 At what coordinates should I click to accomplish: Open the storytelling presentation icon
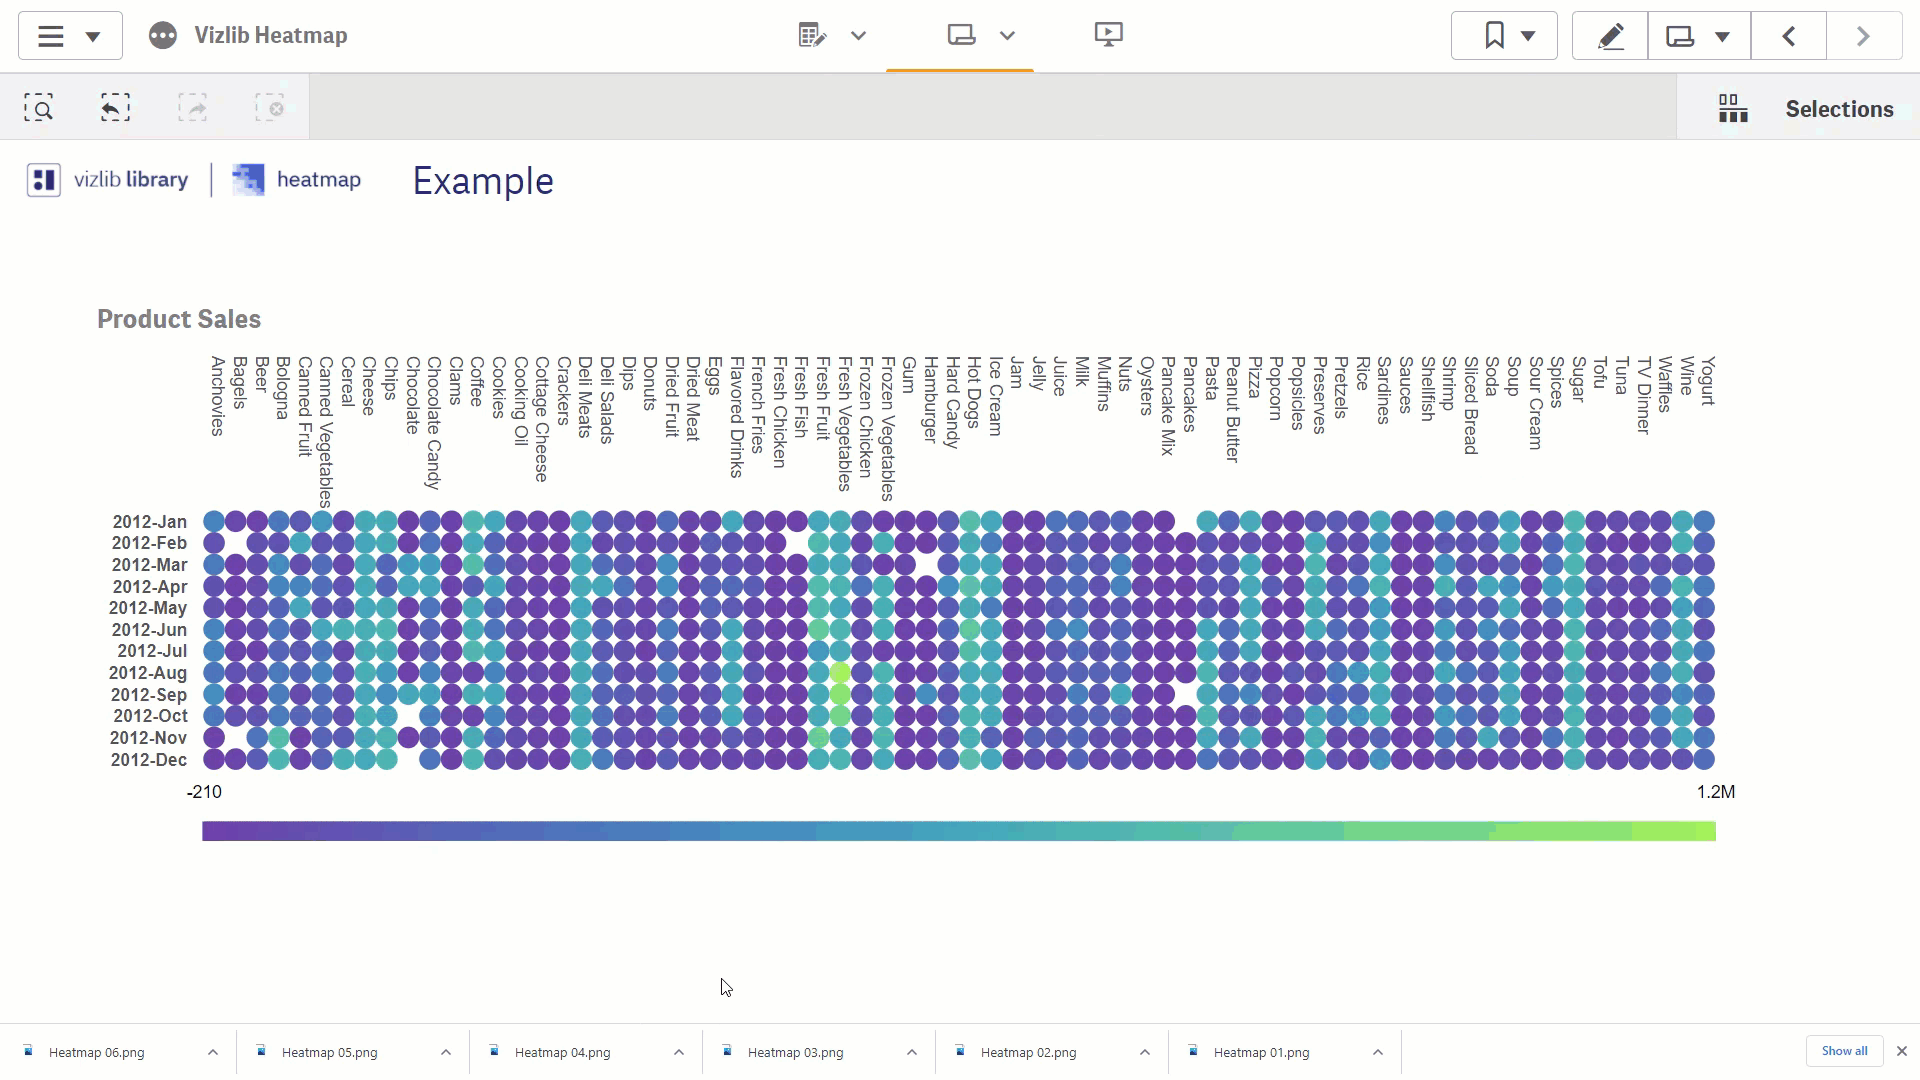[1108, 35]
